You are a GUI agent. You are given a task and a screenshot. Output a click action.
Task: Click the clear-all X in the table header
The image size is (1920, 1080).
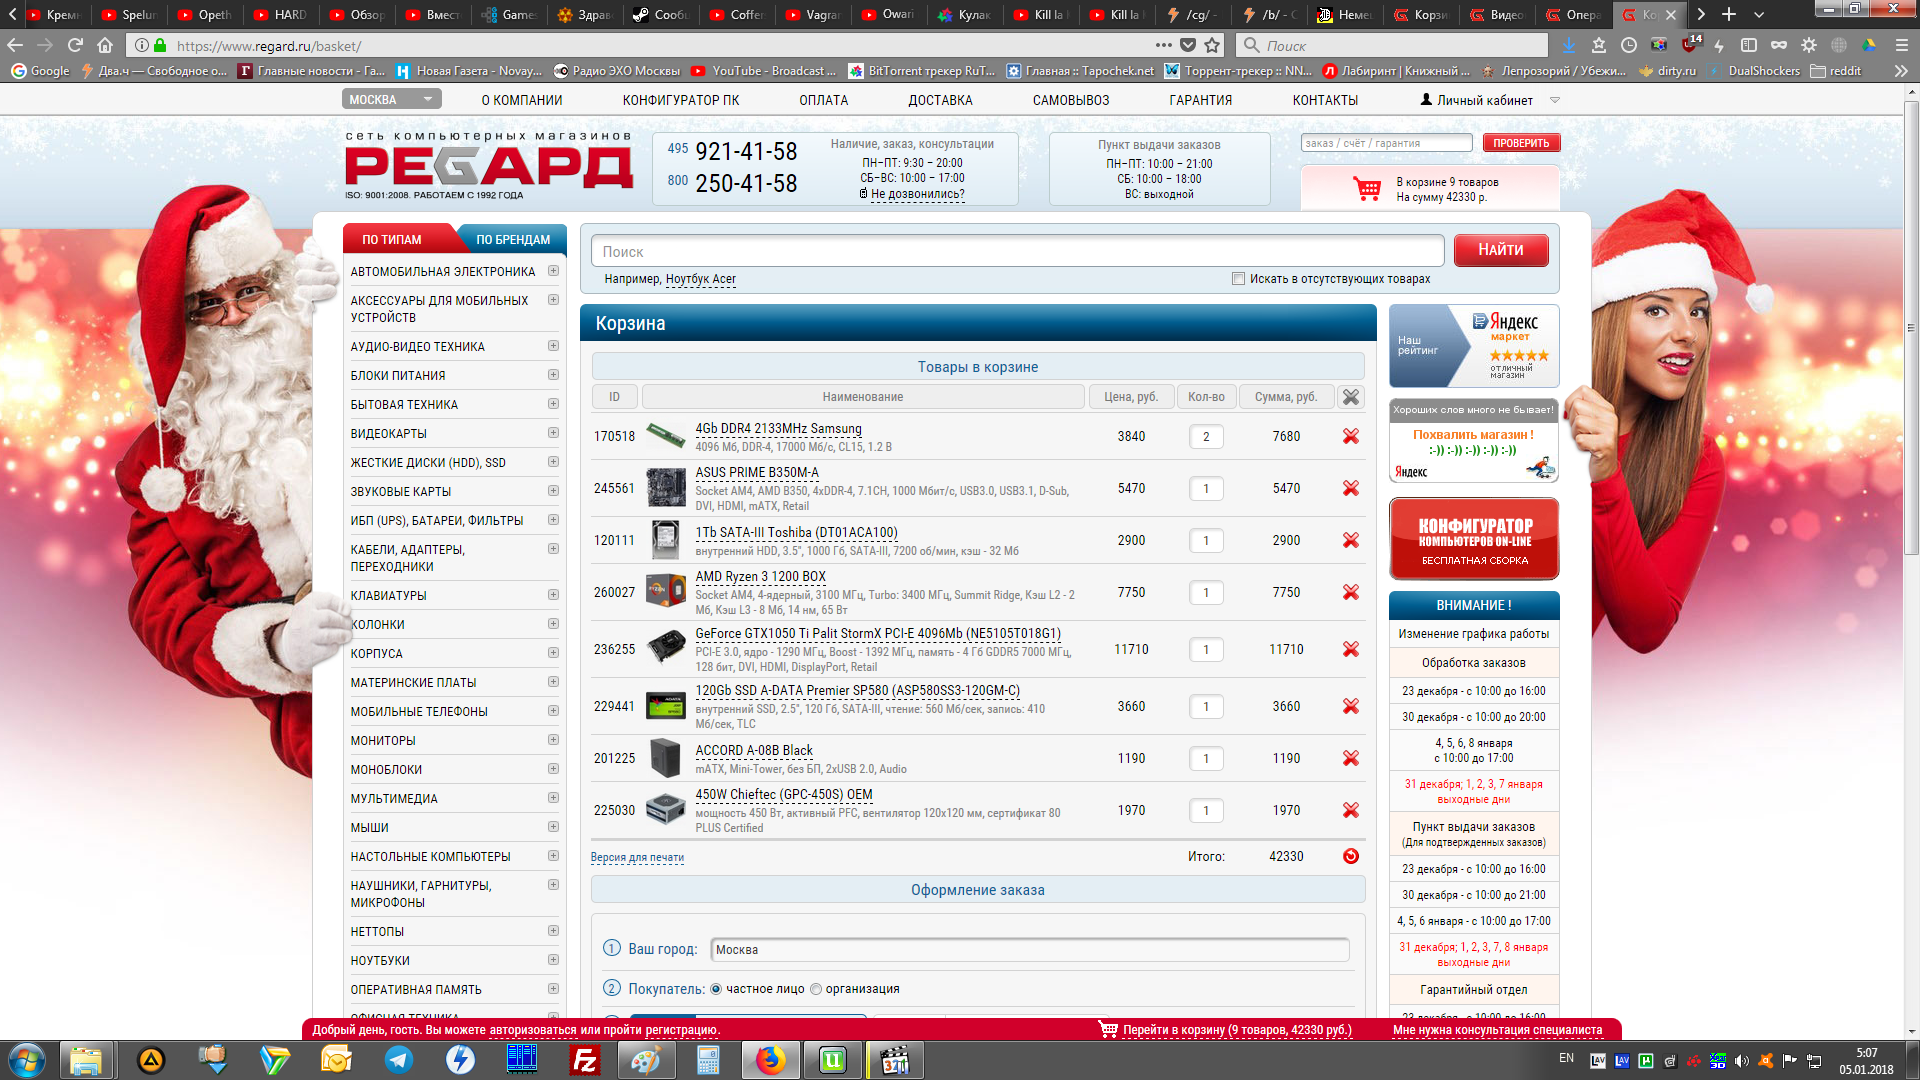click(x=1350, y=397)
